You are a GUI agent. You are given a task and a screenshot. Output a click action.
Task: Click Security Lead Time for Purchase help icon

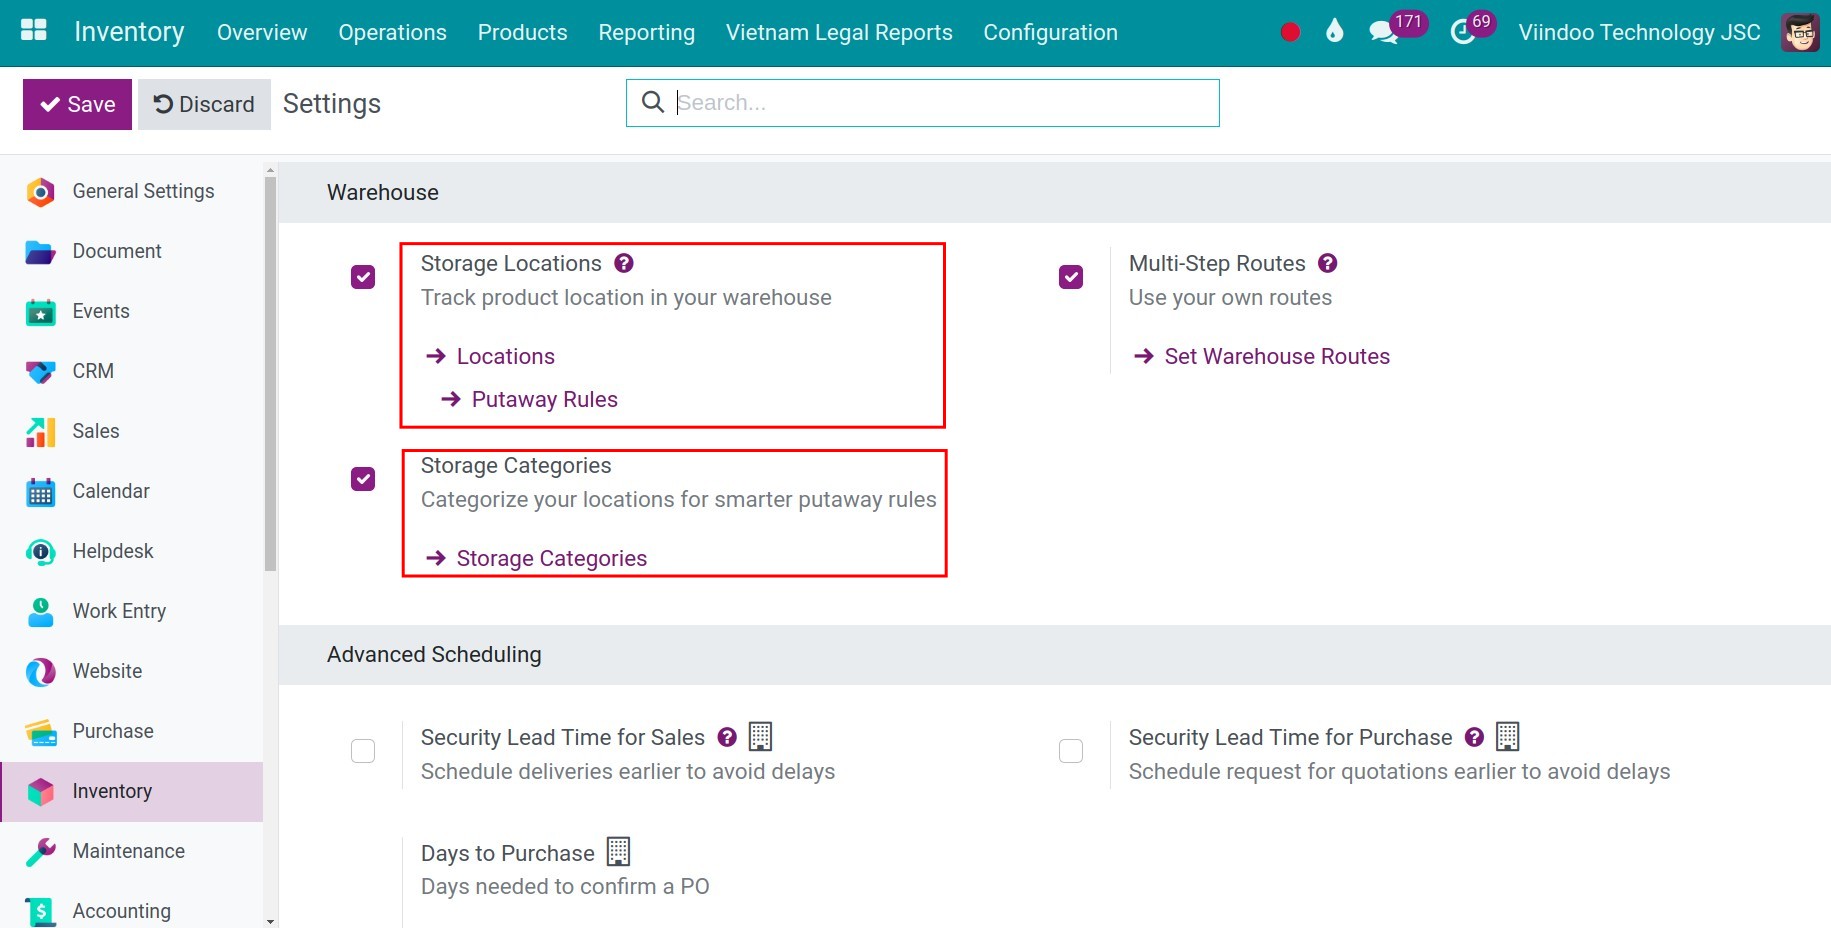[x=1474, y=737]
